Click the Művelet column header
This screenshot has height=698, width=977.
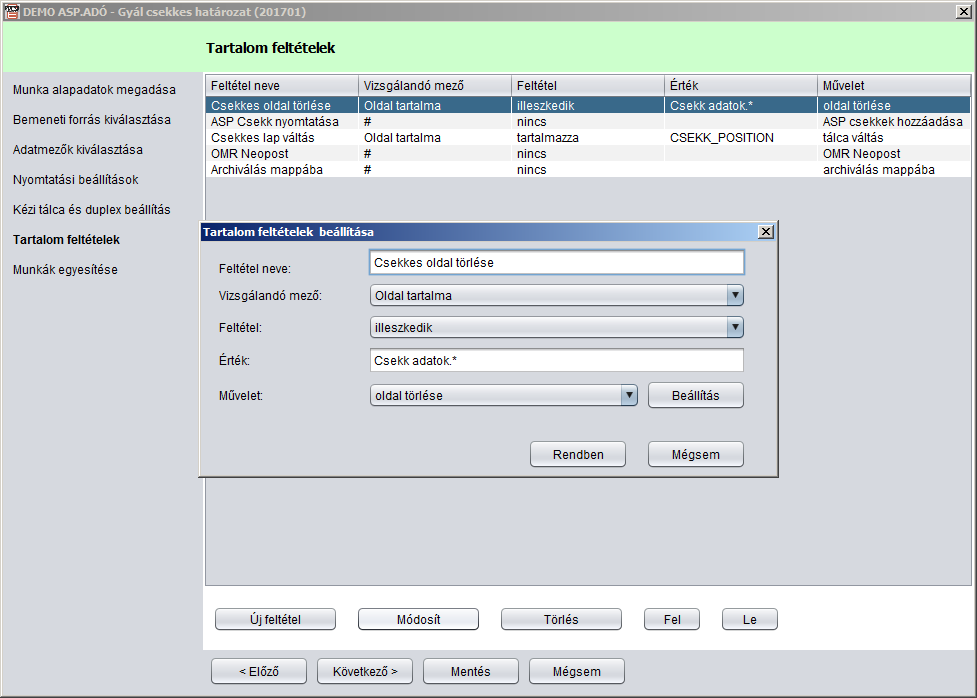tap(894, 85)
